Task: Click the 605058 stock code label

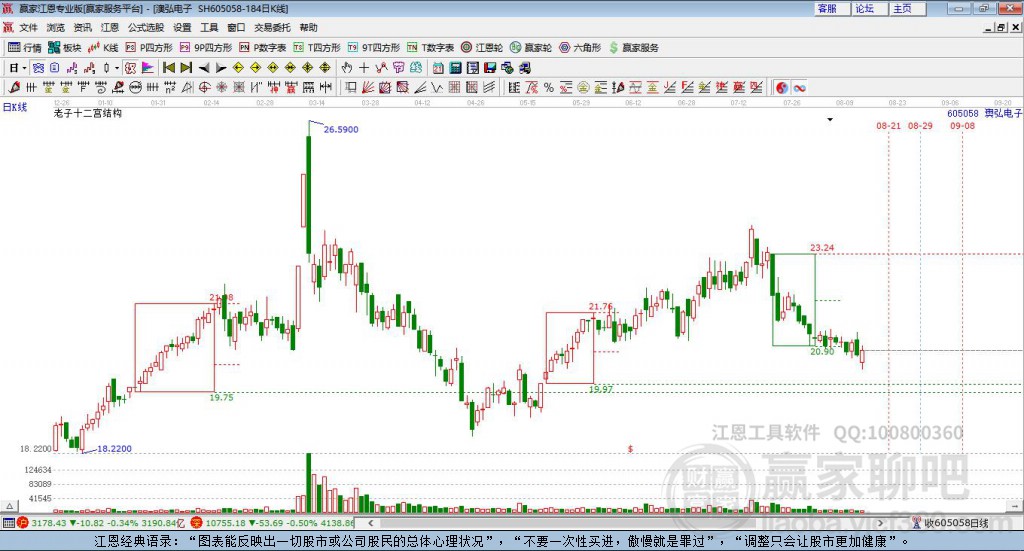Action: (963, 113)
